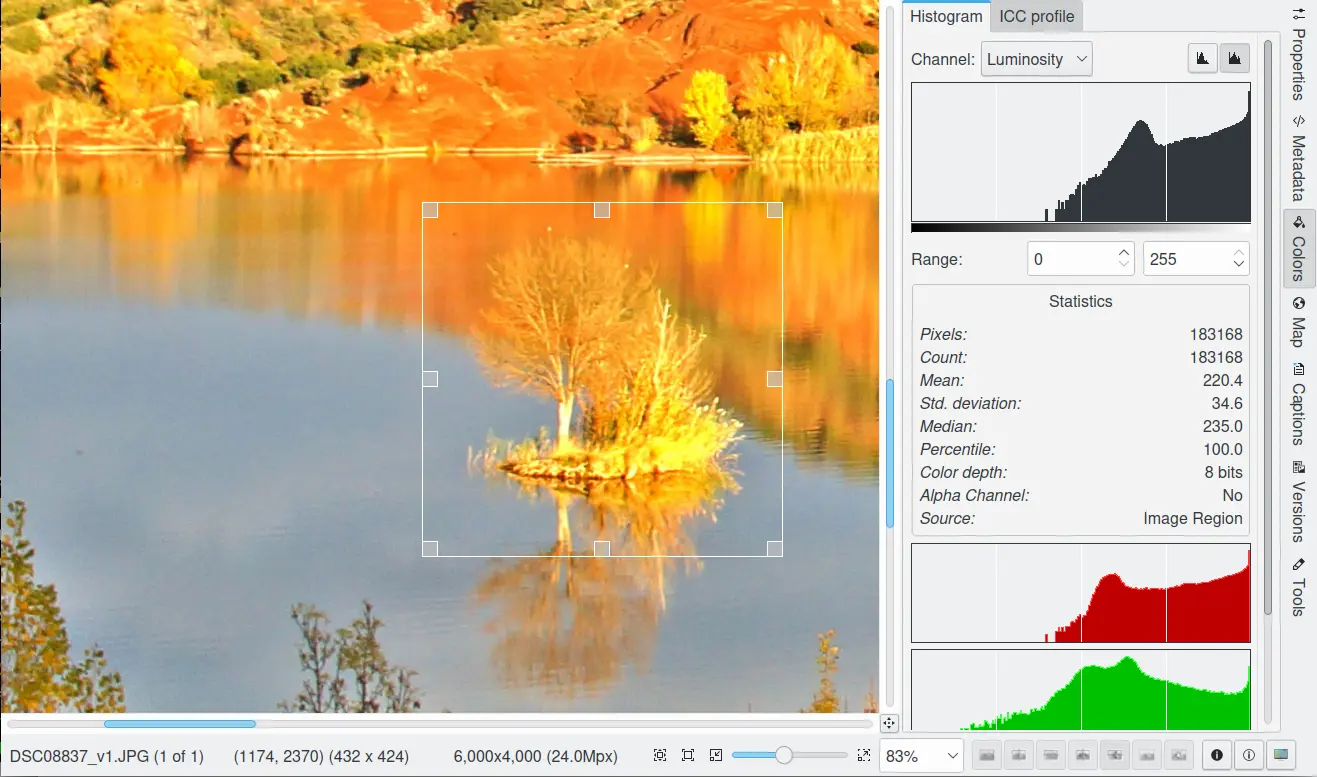Switch to the ICC profile tab
This screenshot has height=777, width=1317.
[x=1036, y=16]
